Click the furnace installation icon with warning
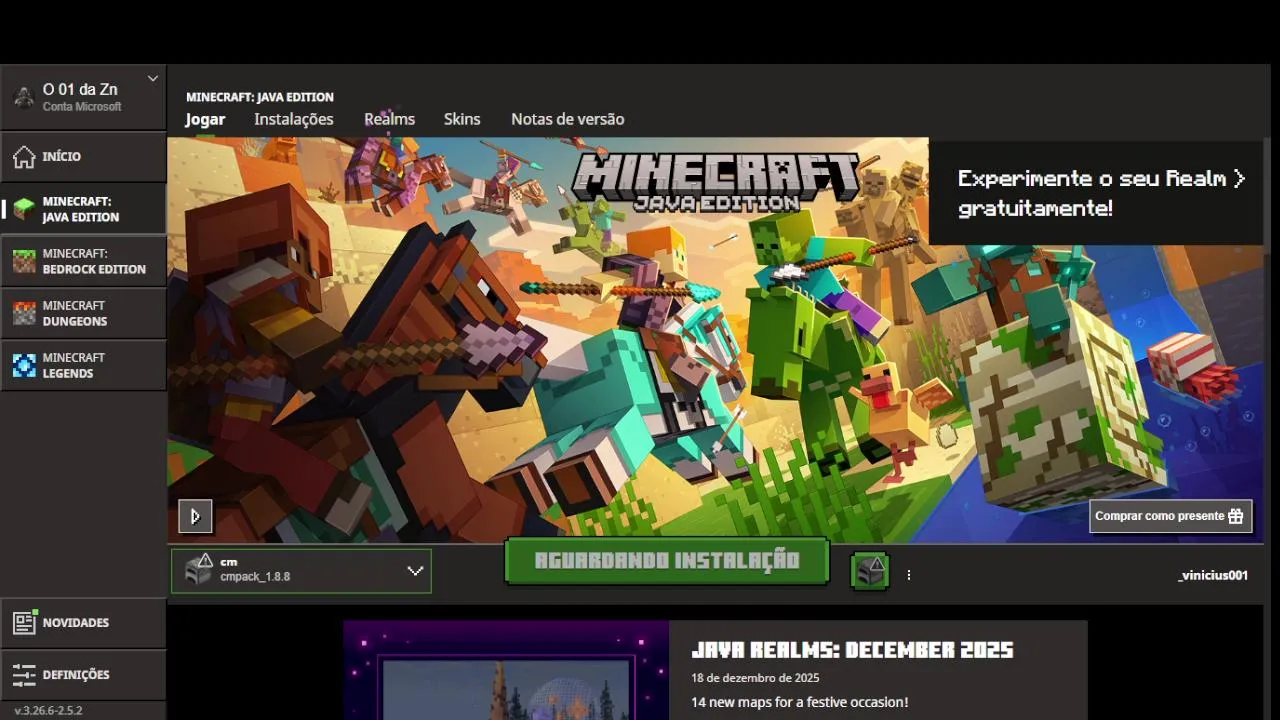This screenshot has width=1280, height=720. [199, 570]
